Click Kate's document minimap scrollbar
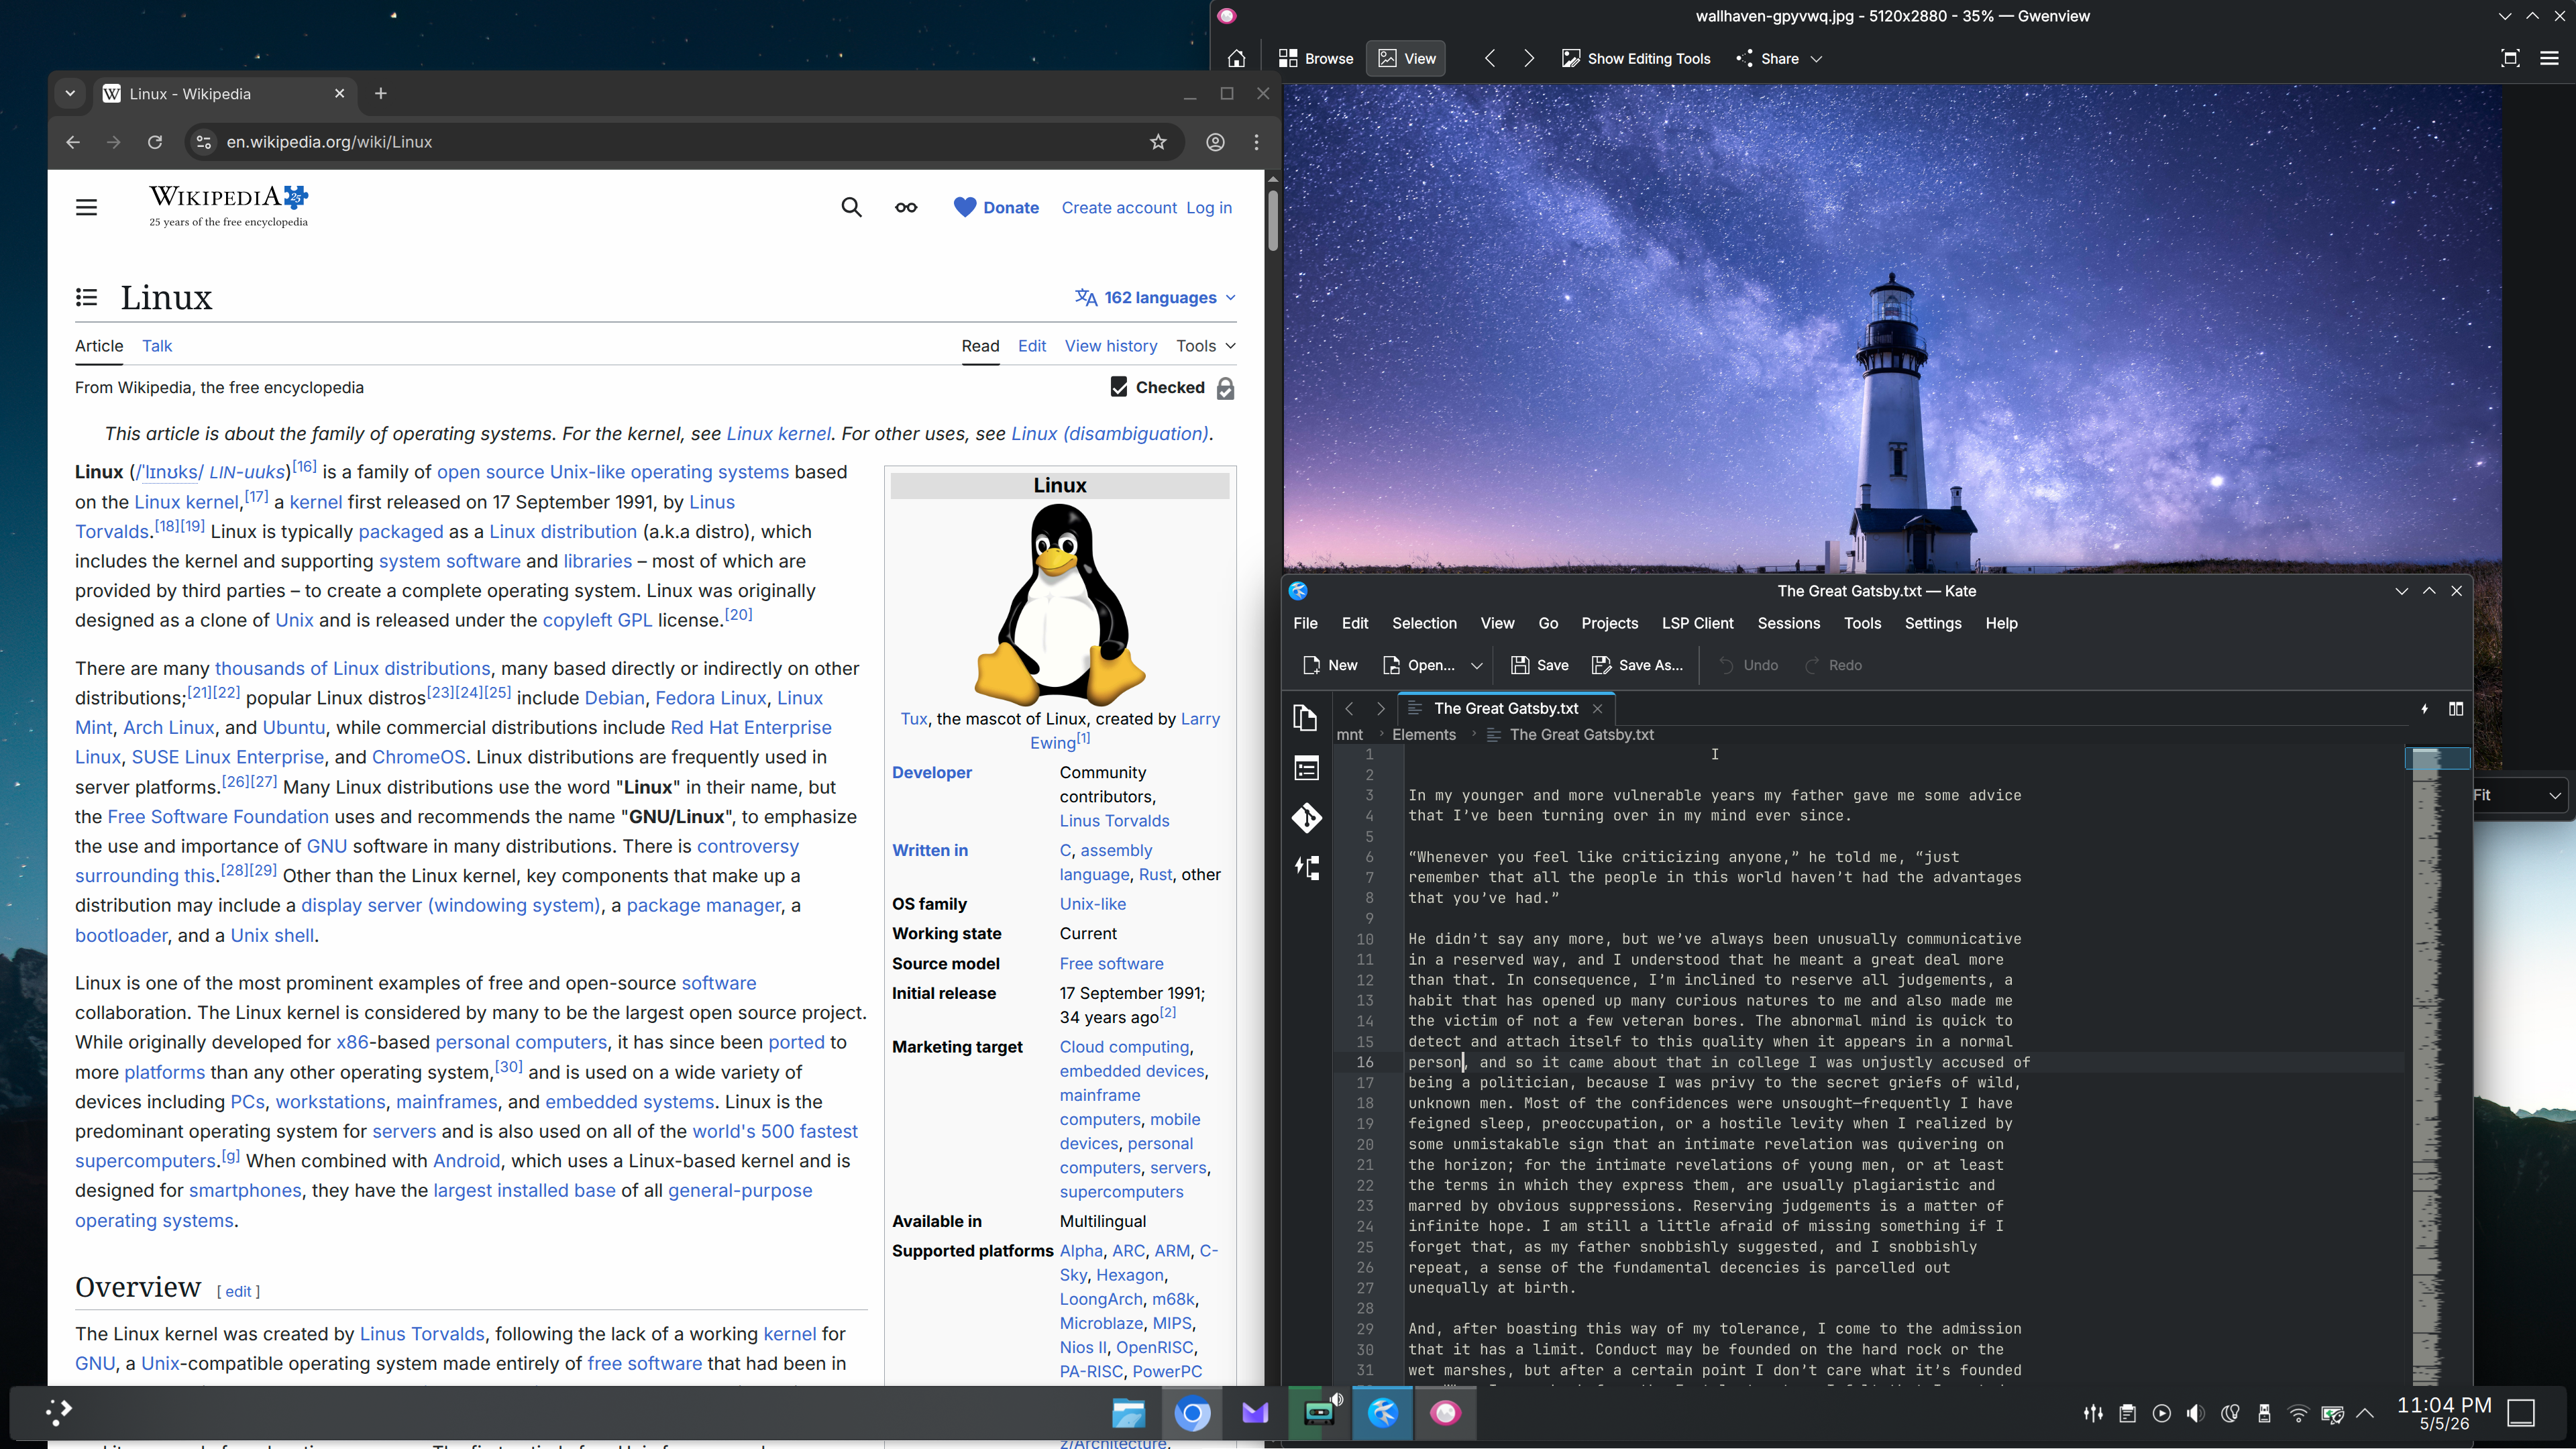Screen dimensions: 2576x1449 pos(2437,1066)
